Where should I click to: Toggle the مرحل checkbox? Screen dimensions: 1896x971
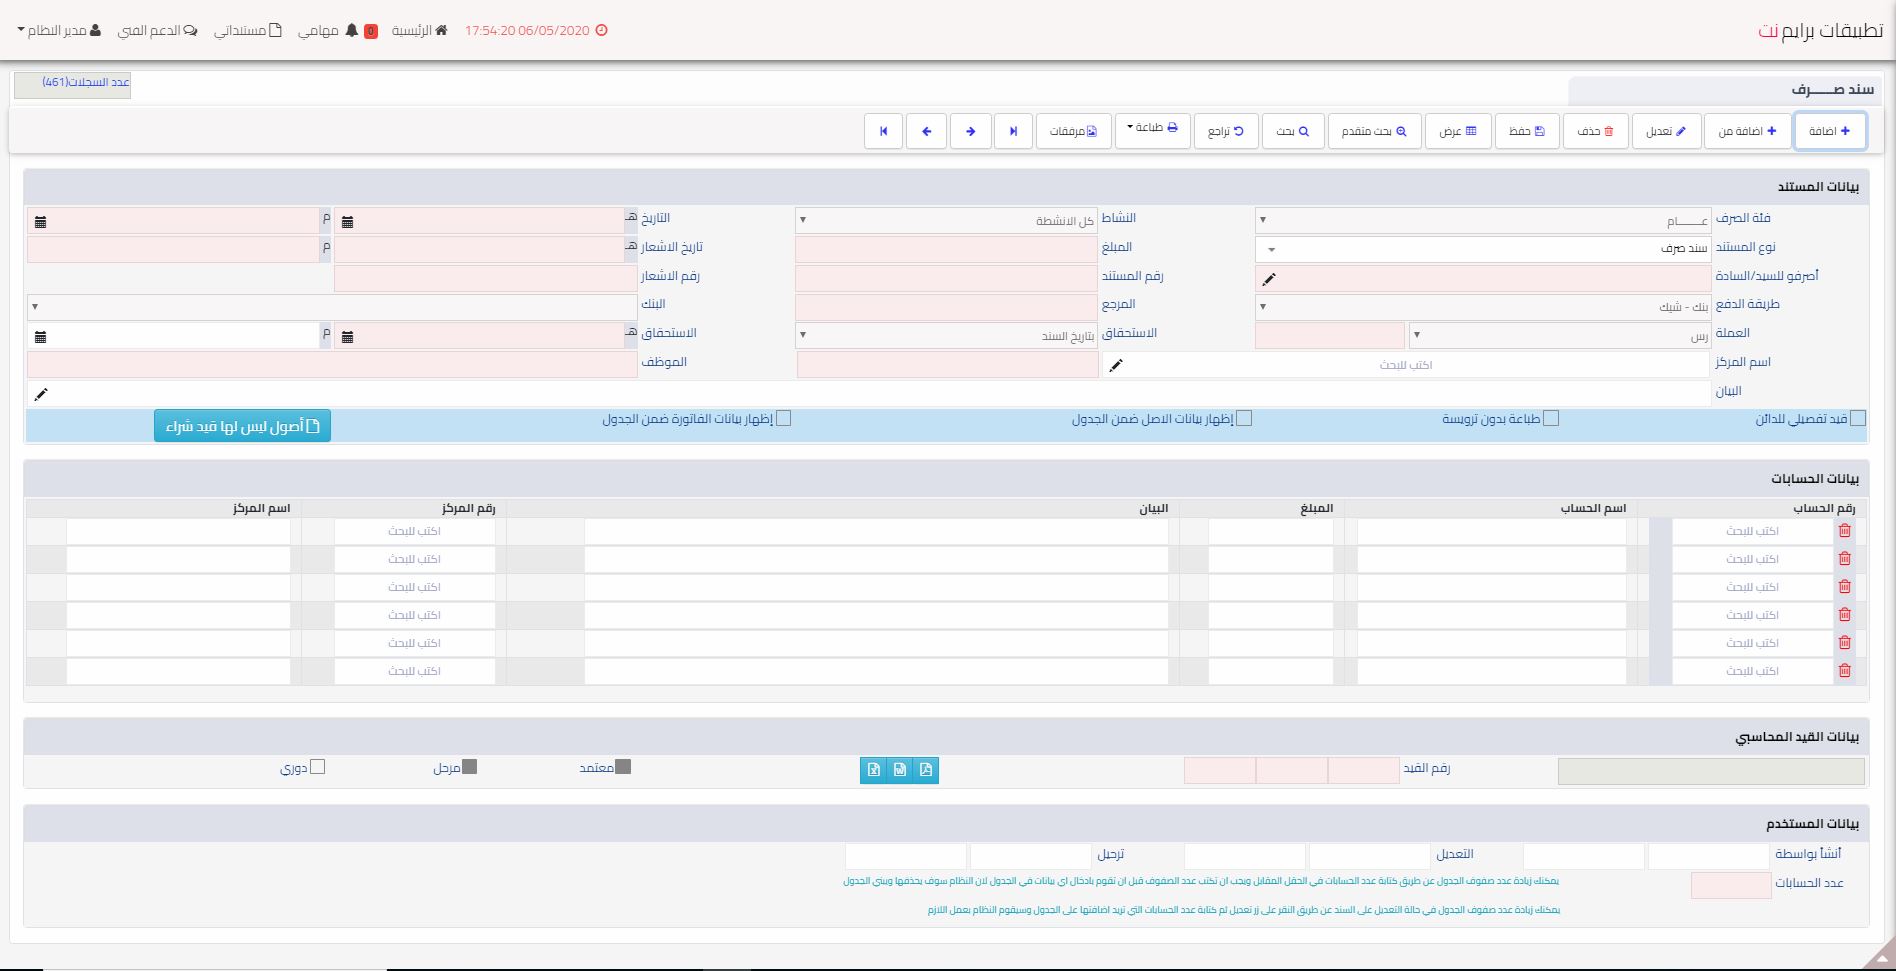coord(470,767)
